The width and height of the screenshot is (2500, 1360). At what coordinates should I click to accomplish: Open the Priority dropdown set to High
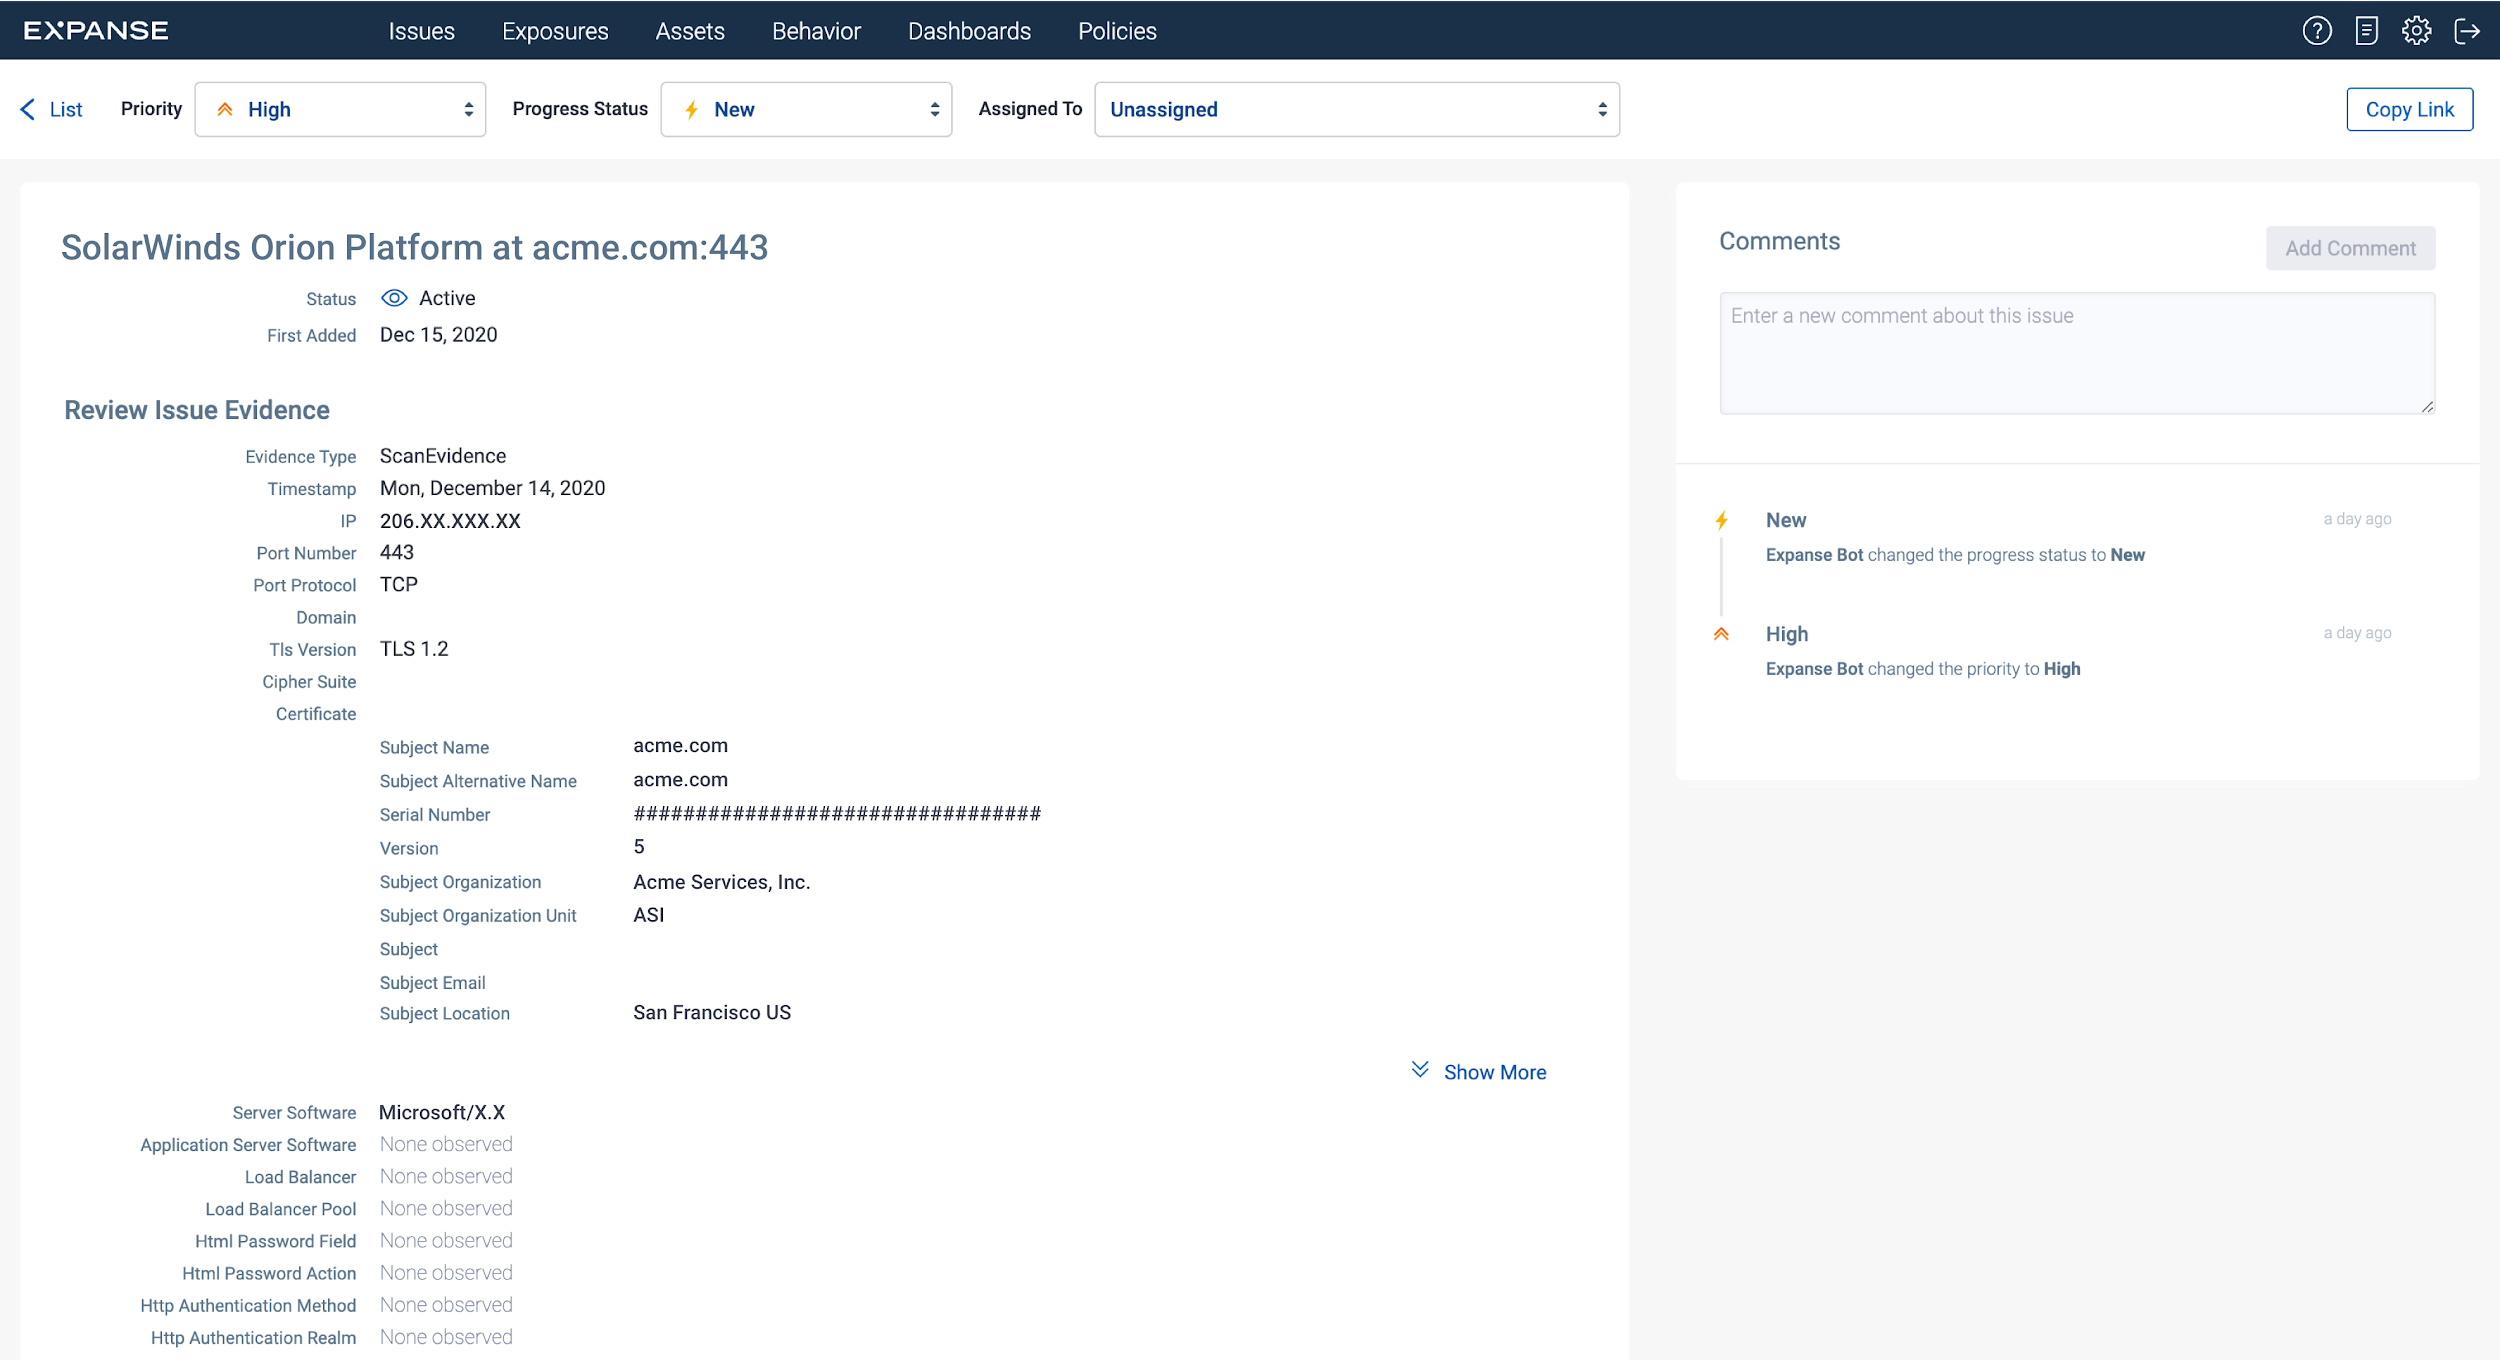tap(340, 109)
